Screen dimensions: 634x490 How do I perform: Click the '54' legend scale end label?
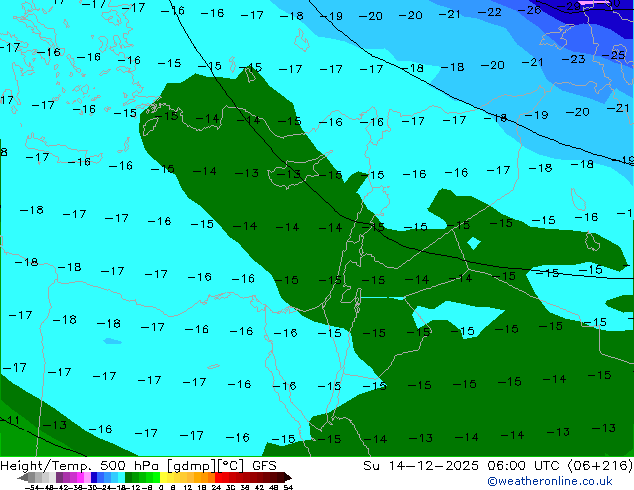point(288,487)
